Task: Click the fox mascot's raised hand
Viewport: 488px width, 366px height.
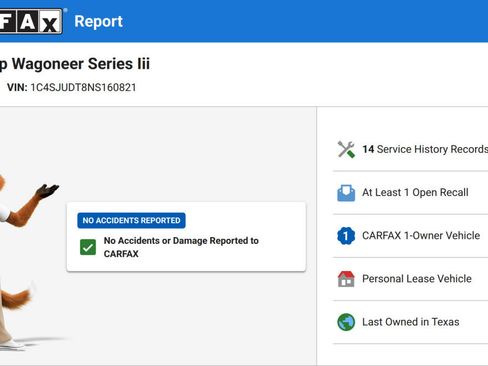Action: (47, 191)
